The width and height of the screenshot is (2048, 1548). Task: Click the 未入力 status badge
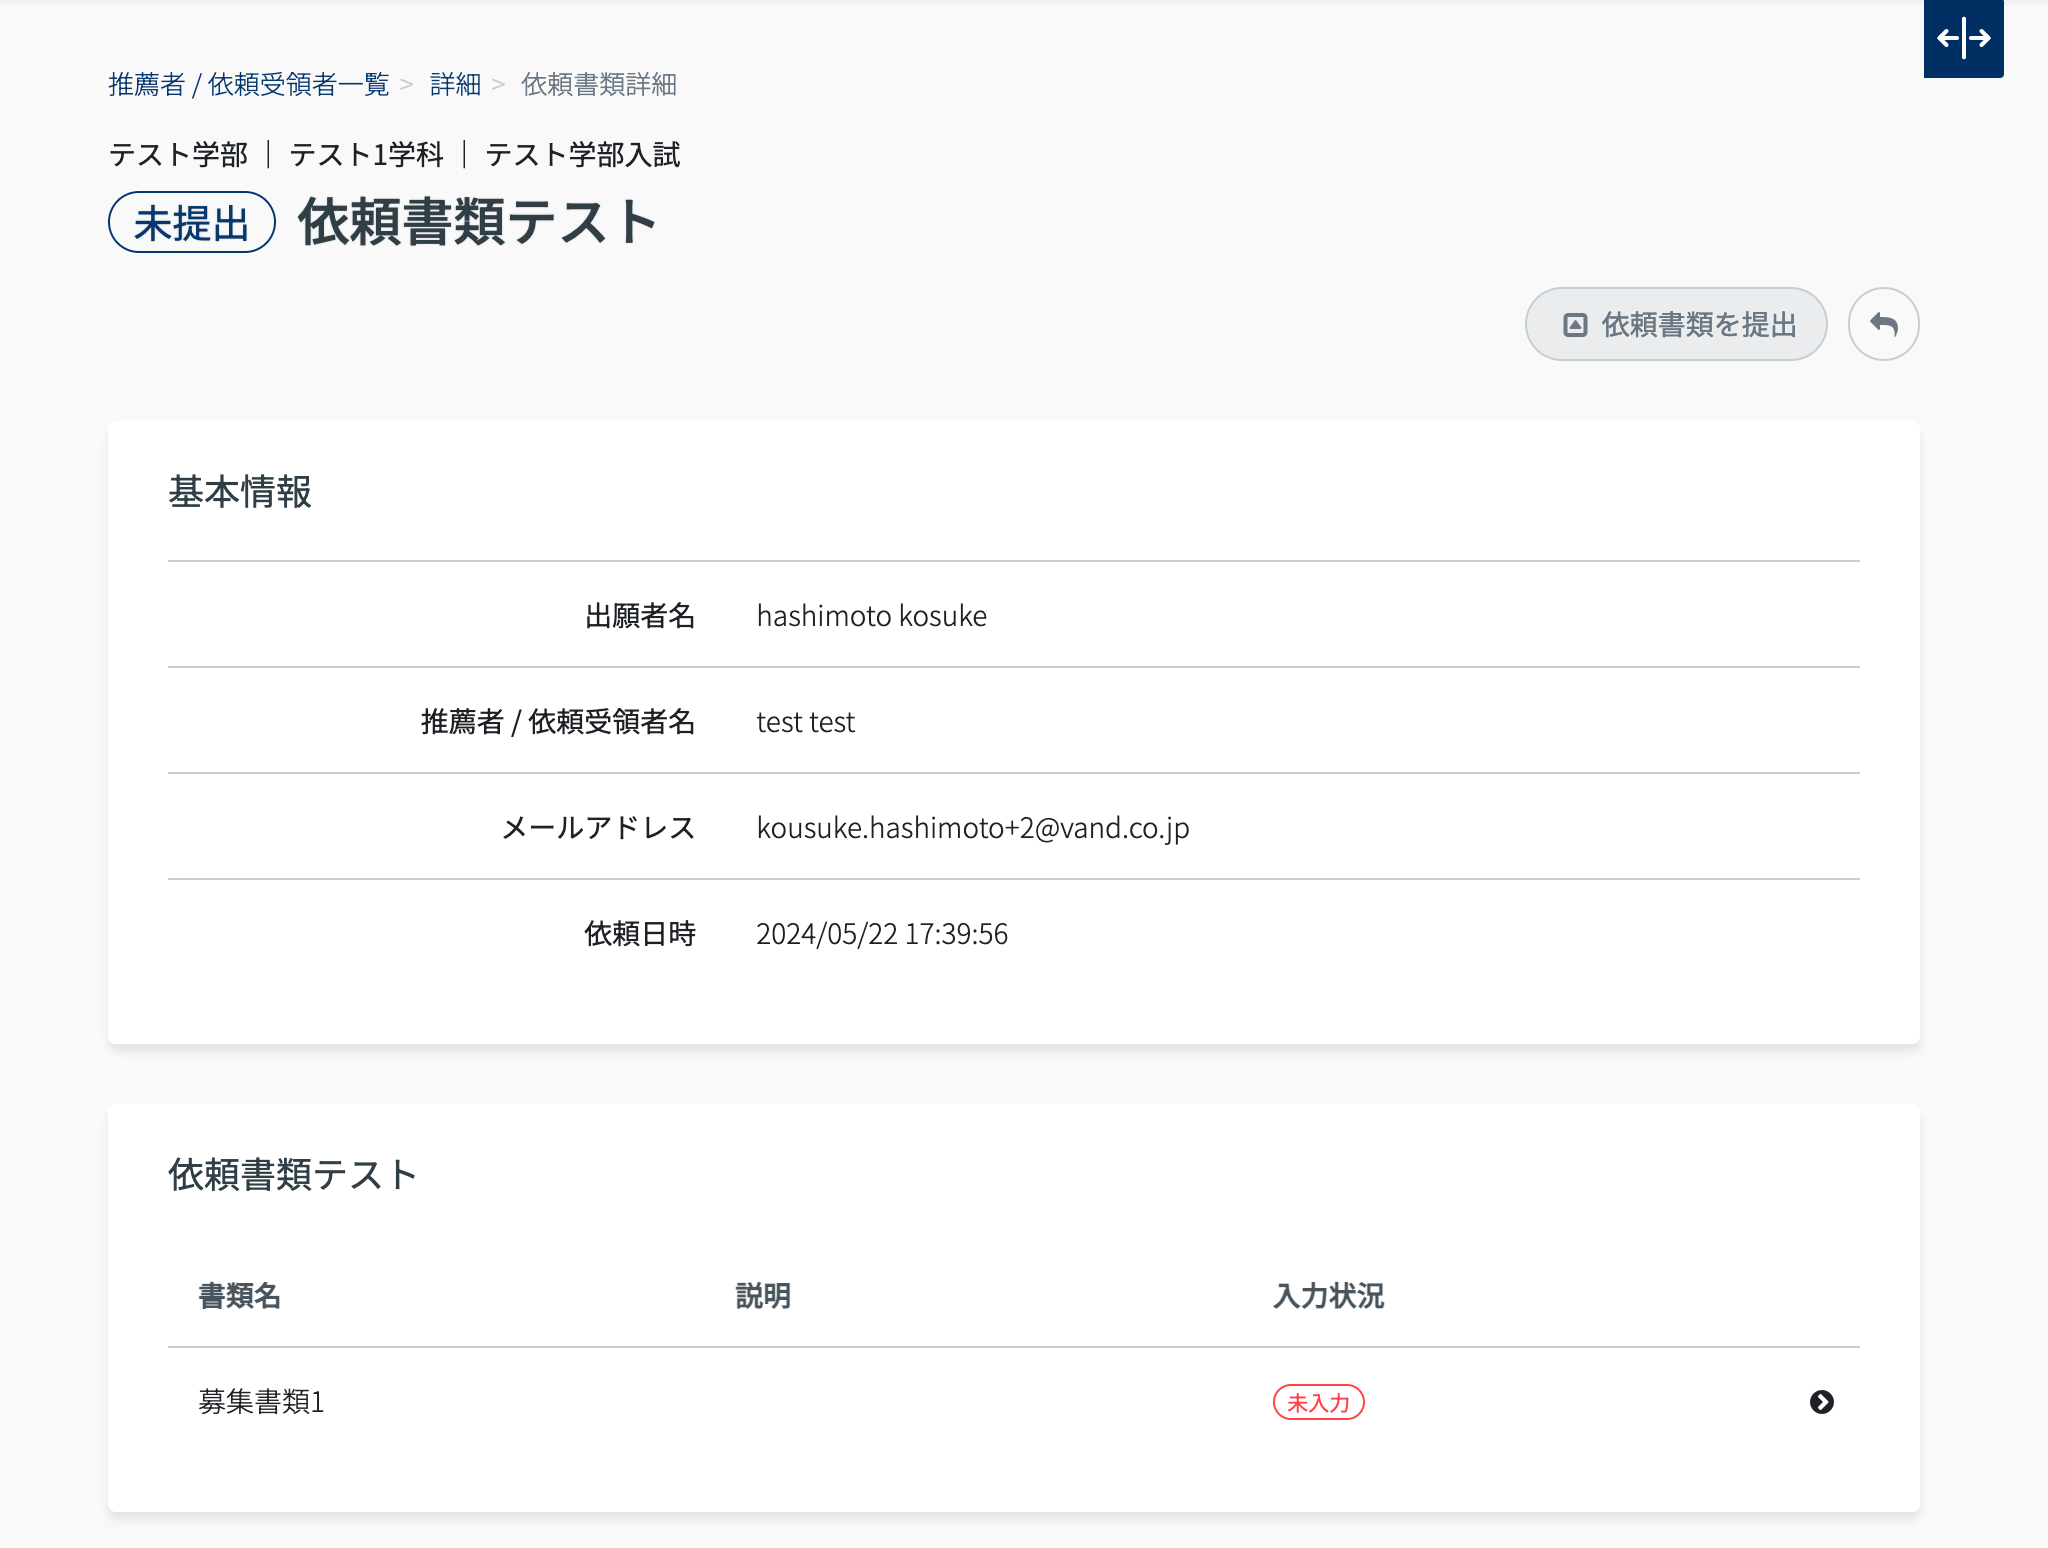(x=1318, y=1402)
